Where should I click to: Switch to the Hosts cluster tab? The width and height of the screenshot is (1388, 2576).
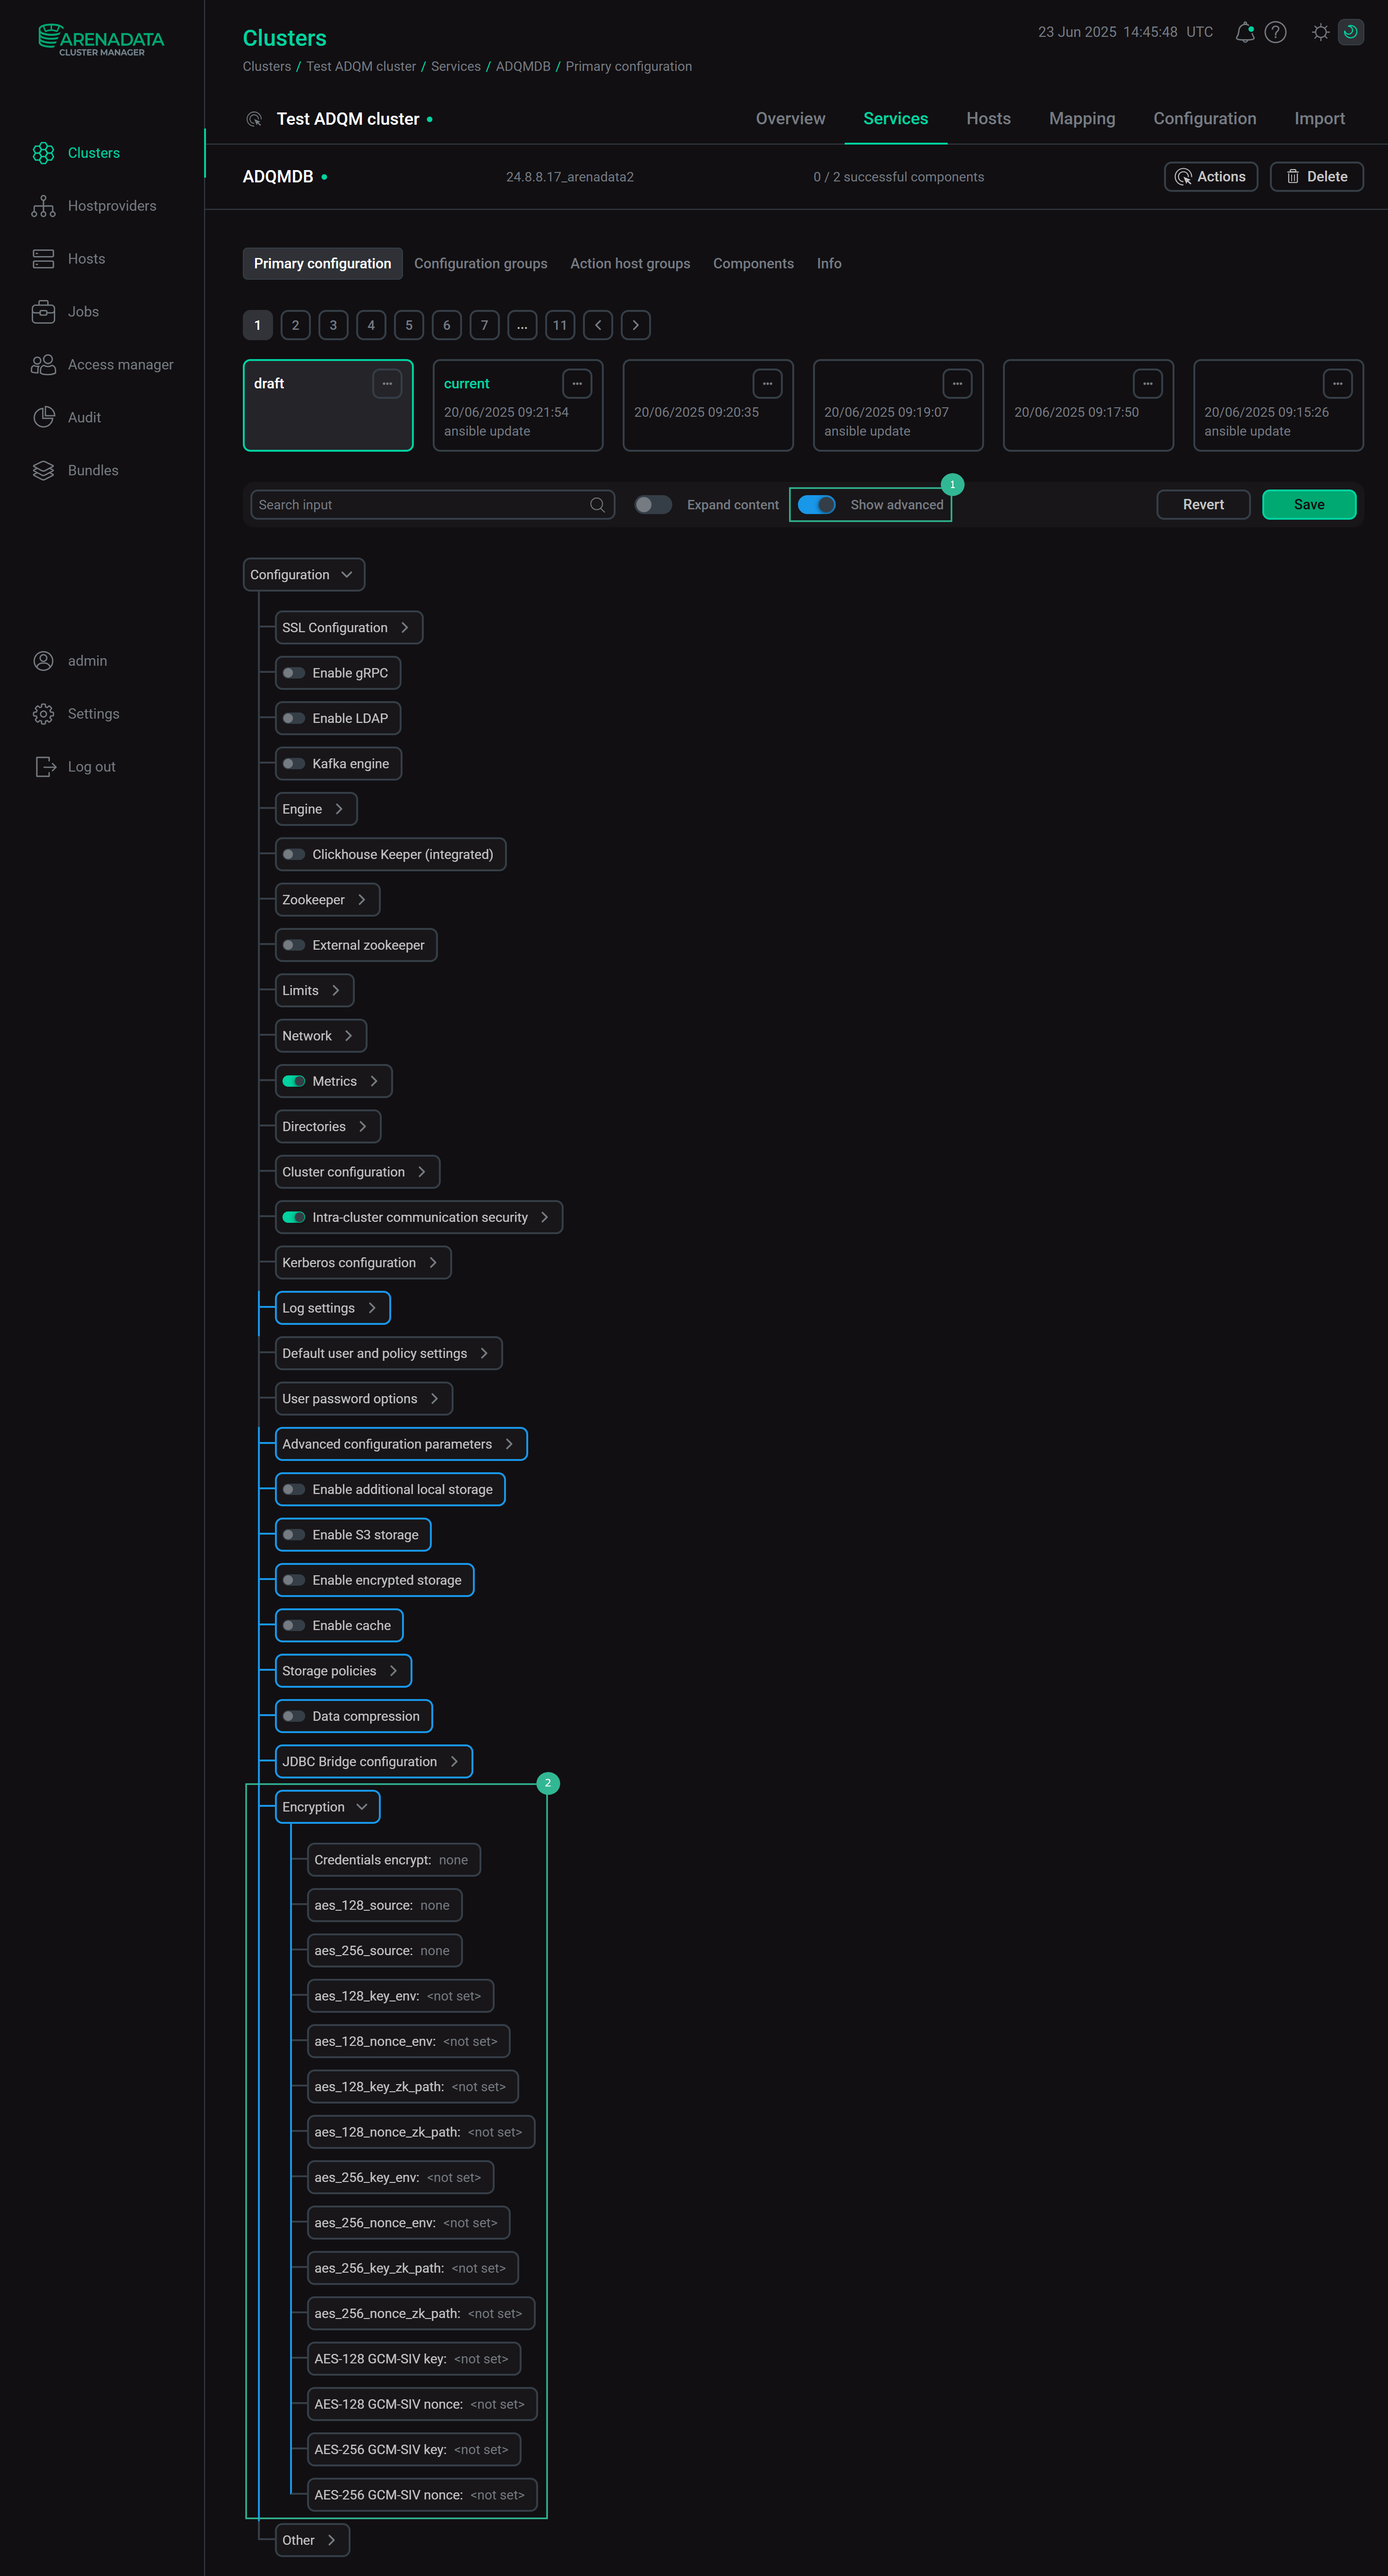point(988,119)
